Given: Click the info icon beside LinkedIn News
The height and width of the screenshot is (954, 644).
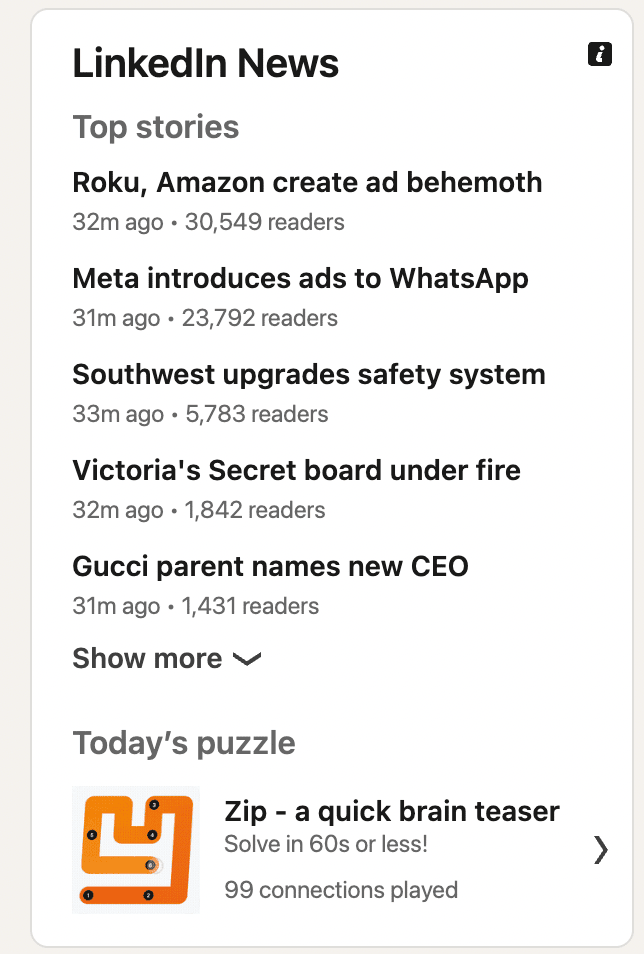Looking at the screenshot, I should click(600, 54).
